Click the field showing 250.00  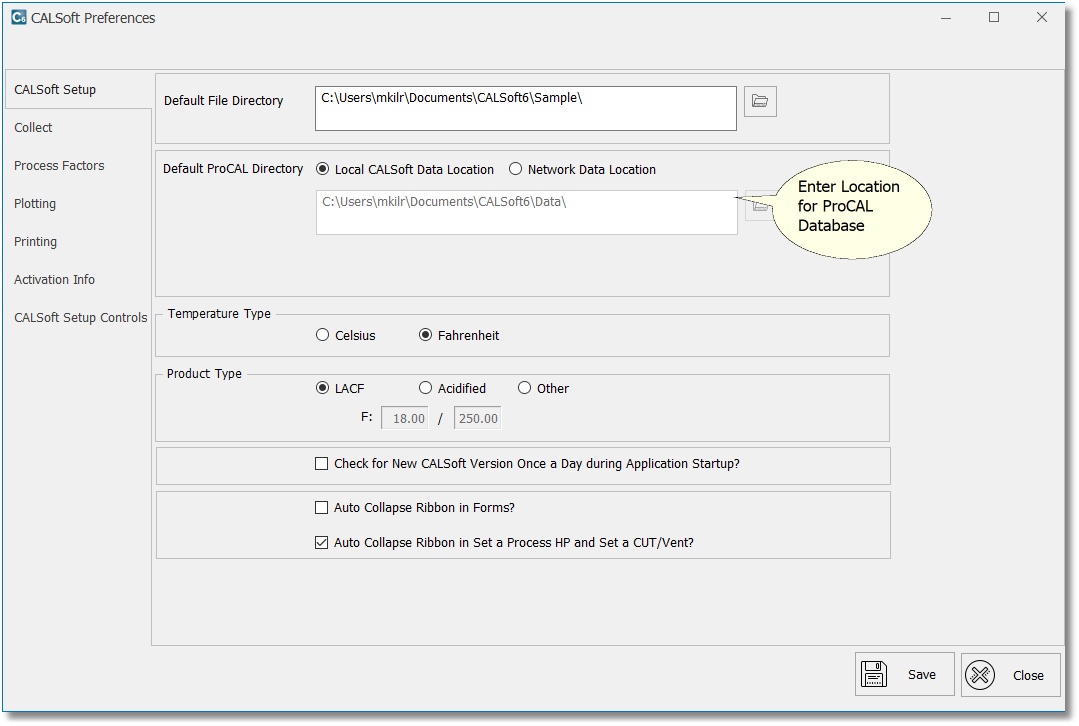pyautogui.click(x=478, y=418)
